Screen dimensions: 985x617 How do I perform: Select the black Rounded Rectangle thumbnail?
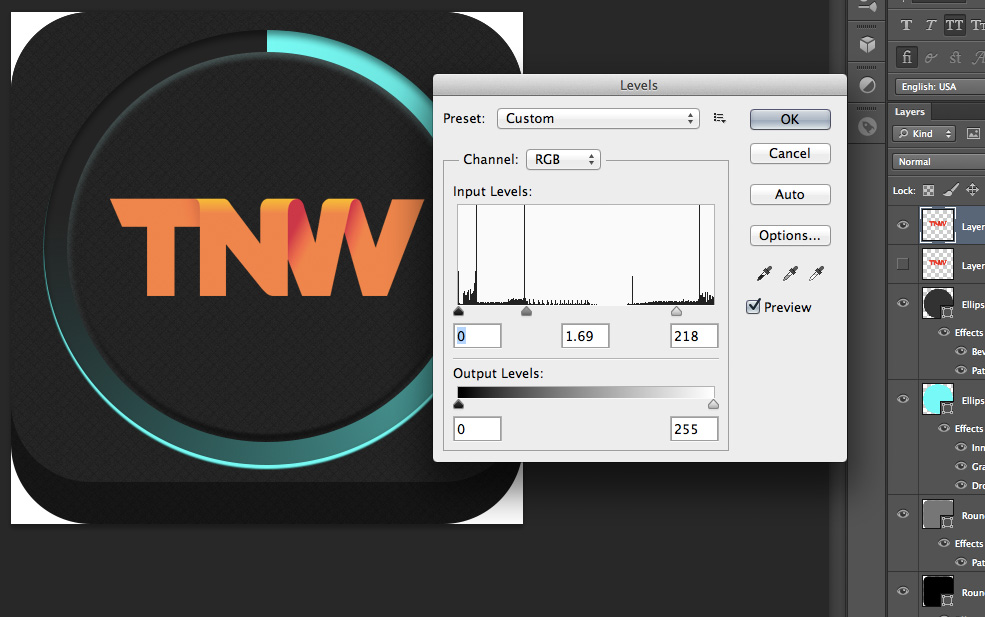938,591
